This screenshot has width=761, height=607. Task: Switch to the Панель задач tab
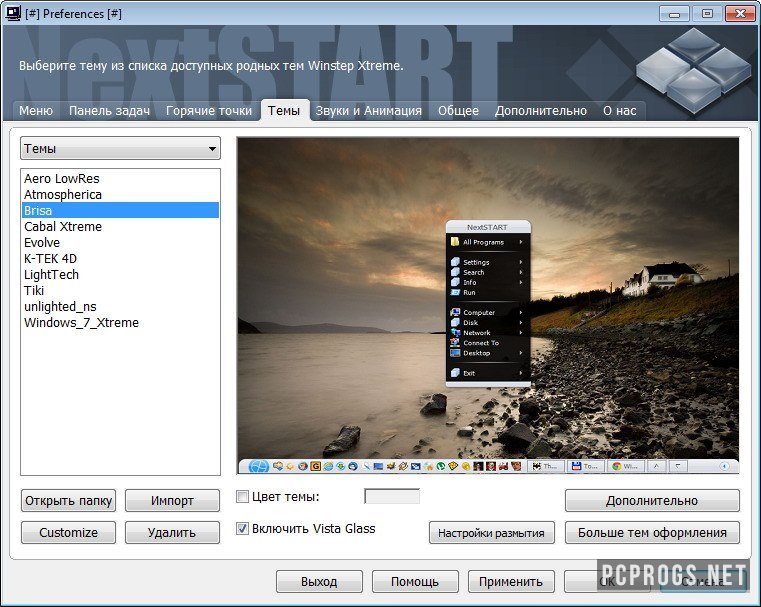tap(109, 111)
